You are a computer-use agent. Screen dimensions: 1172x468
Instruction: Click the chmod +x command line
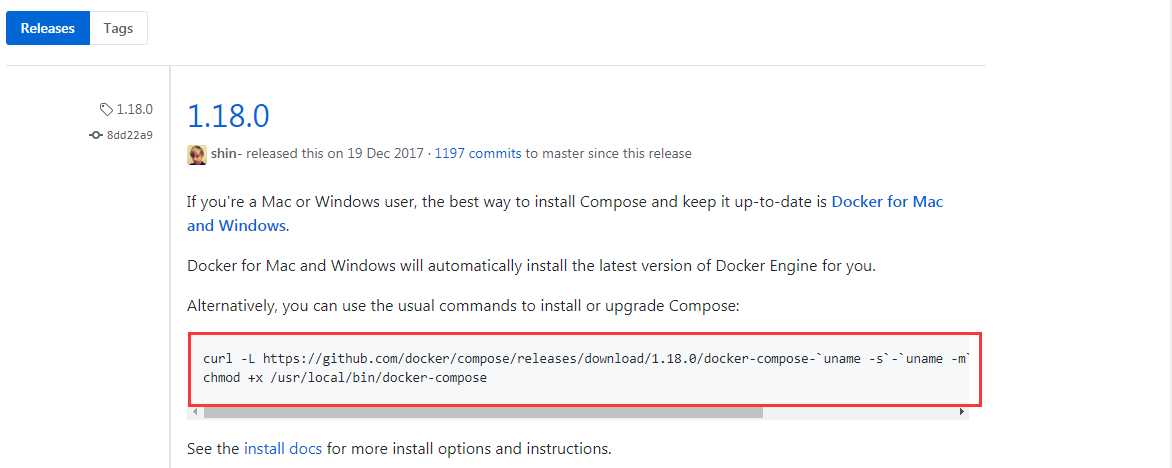click(345, 378)
